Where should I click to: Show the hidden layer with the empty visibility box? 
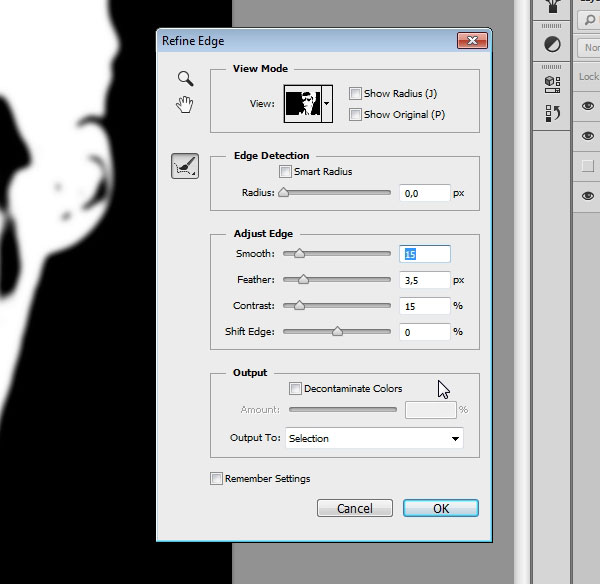pyautogui.click(x=588, y=166)
